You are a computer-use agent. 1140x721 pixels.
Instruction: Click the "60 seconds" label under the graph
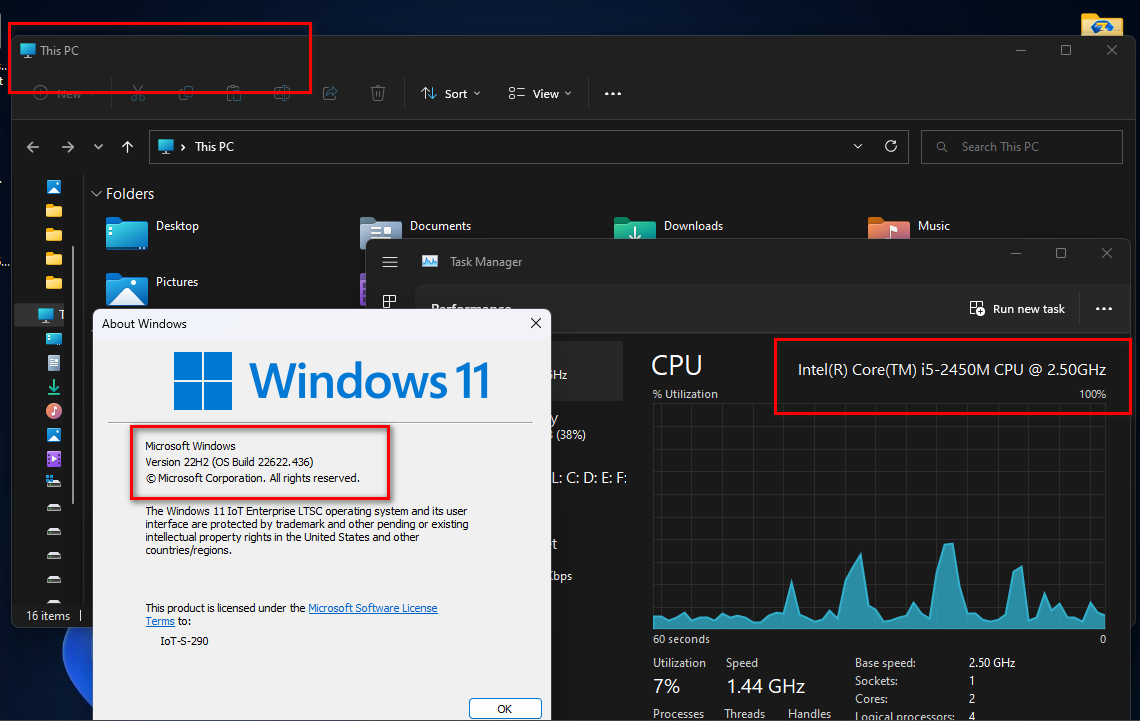click(x=681, y=639)
